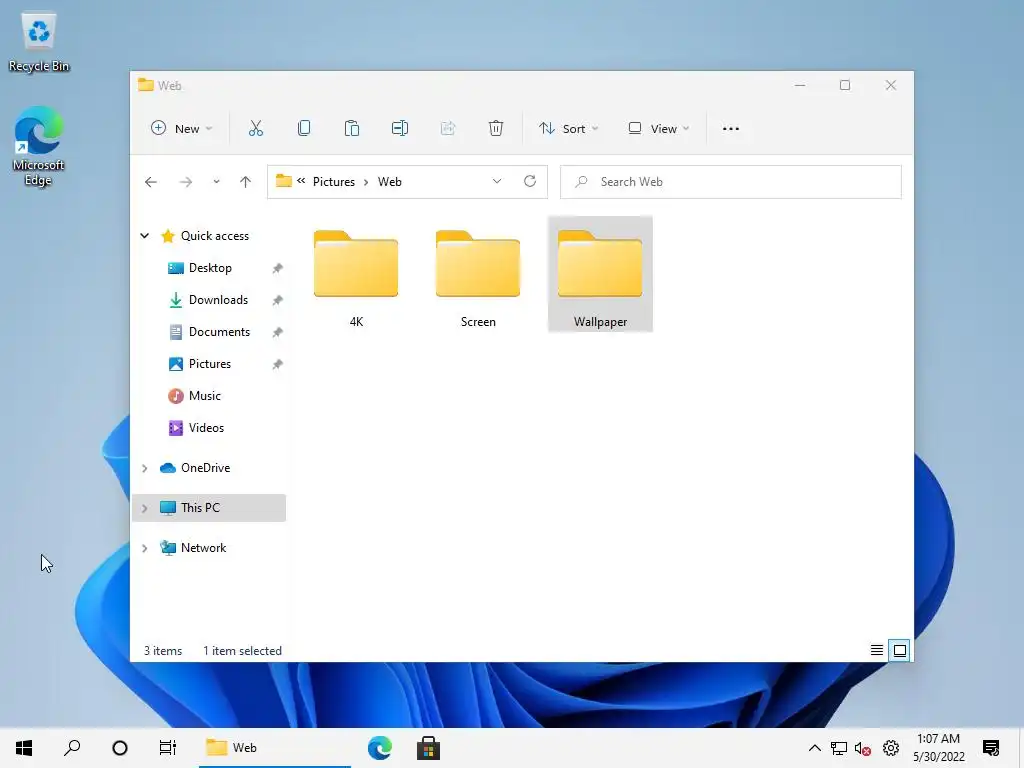Screen dimensions: 1024x768
Task: Click the "1 item selected" status text
Action: [242, 650]
